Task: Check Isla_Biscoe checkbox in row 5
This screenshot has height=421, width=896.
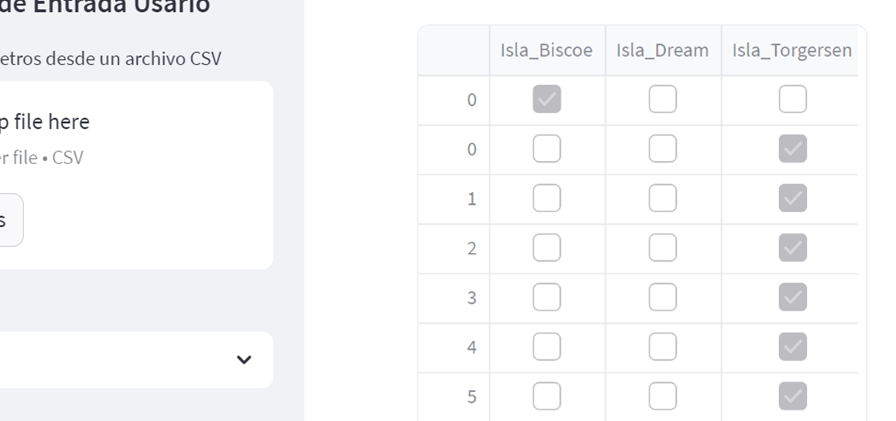Action: click(x=547, y=396)
